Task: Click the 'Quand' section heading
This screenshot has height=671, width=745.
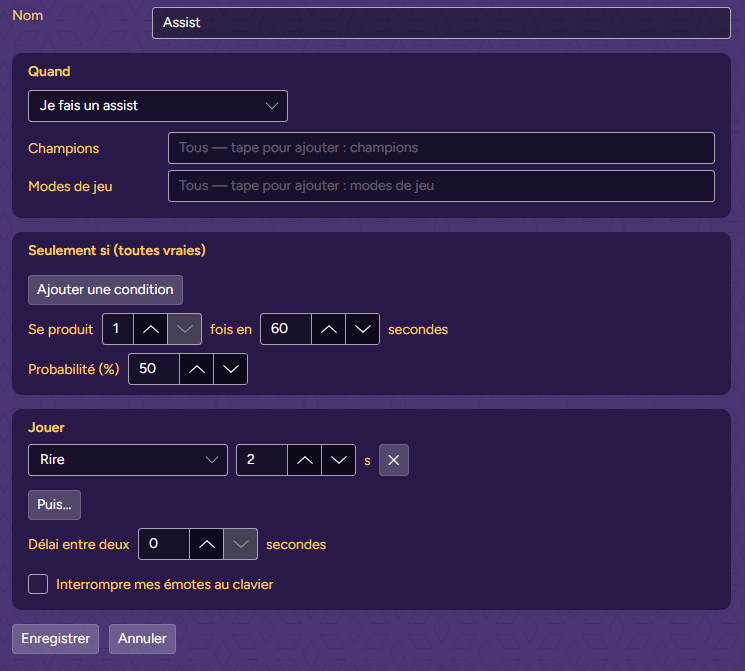Action: [49, 72]
